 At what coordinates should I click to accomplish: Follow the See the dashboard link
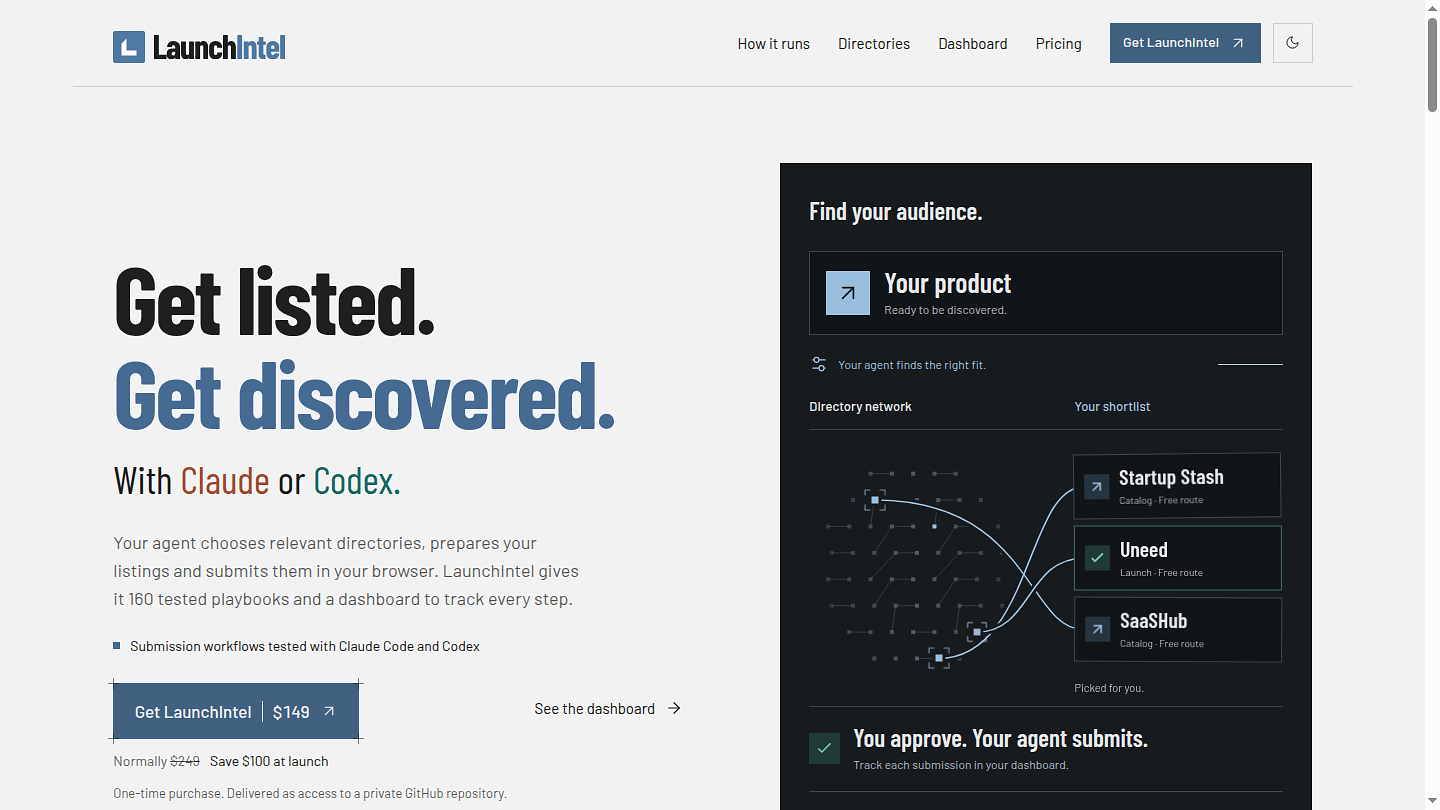[608, 709]
